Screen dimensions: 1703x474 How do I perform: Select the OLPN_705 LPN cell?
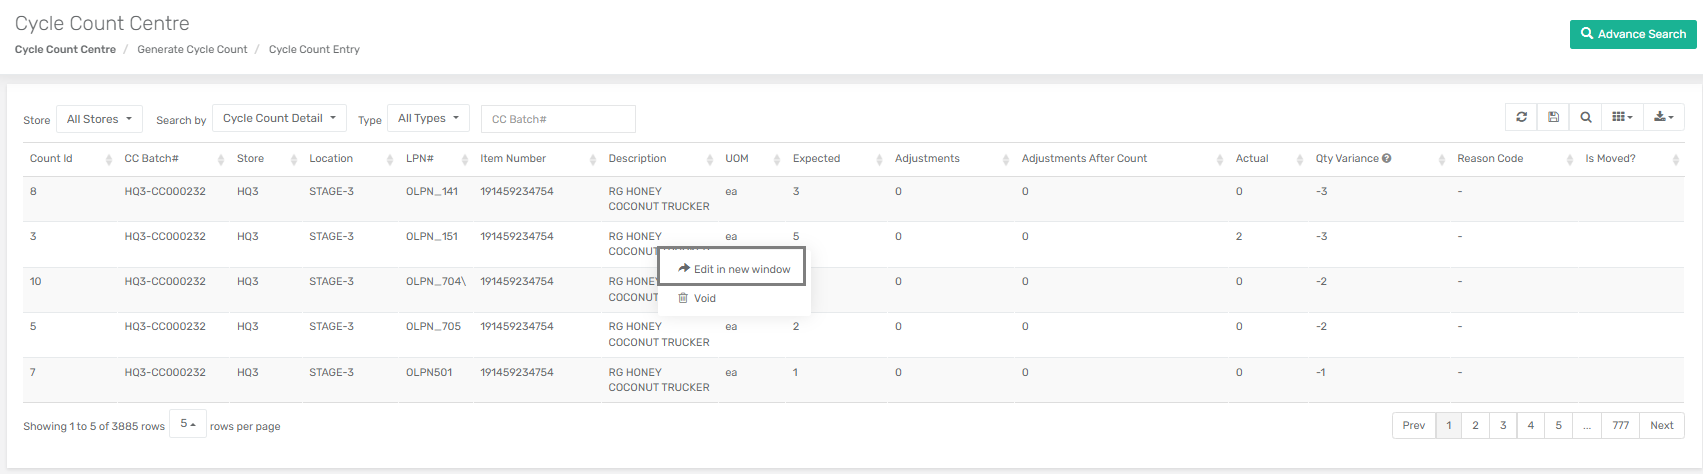(x=433, y=326)
